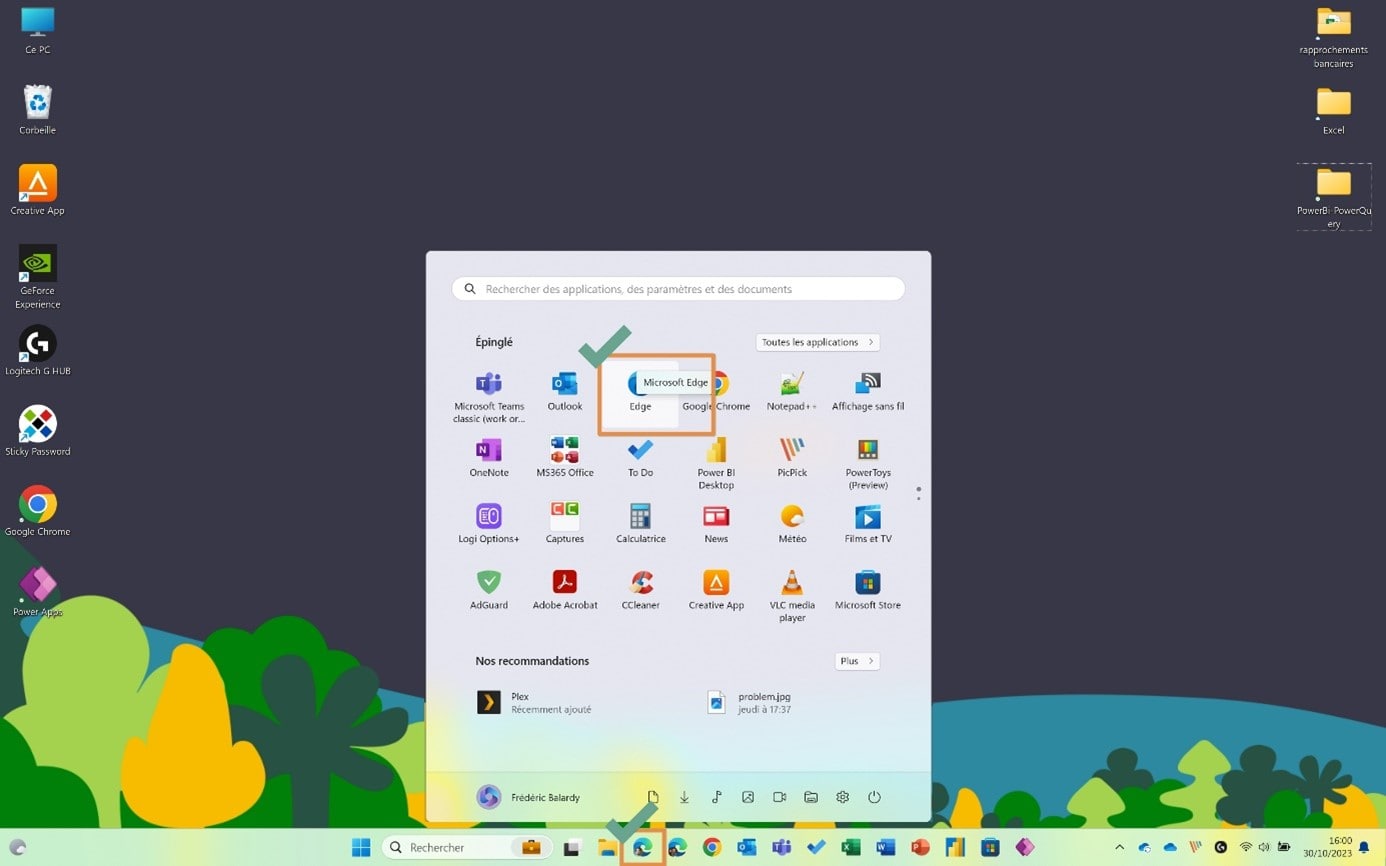
Task: Expand recommendations with the Plus button
Action: 857,661
